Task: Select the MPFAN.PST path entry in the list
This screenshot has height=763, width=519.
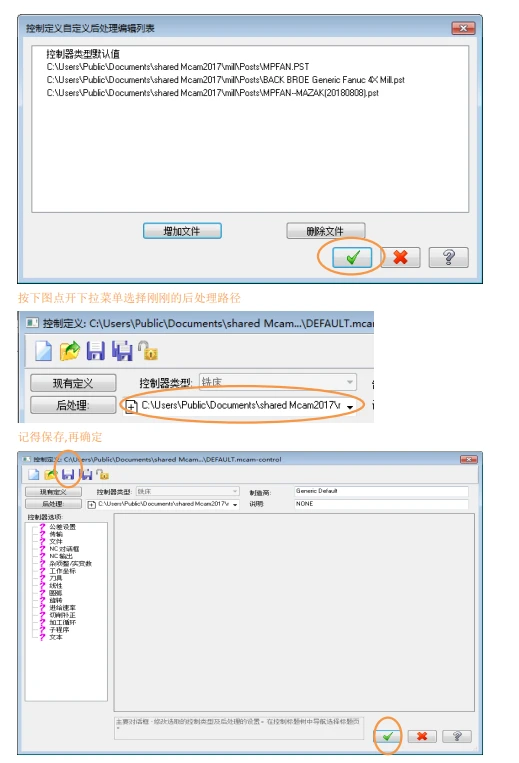Action: point(178,67)
